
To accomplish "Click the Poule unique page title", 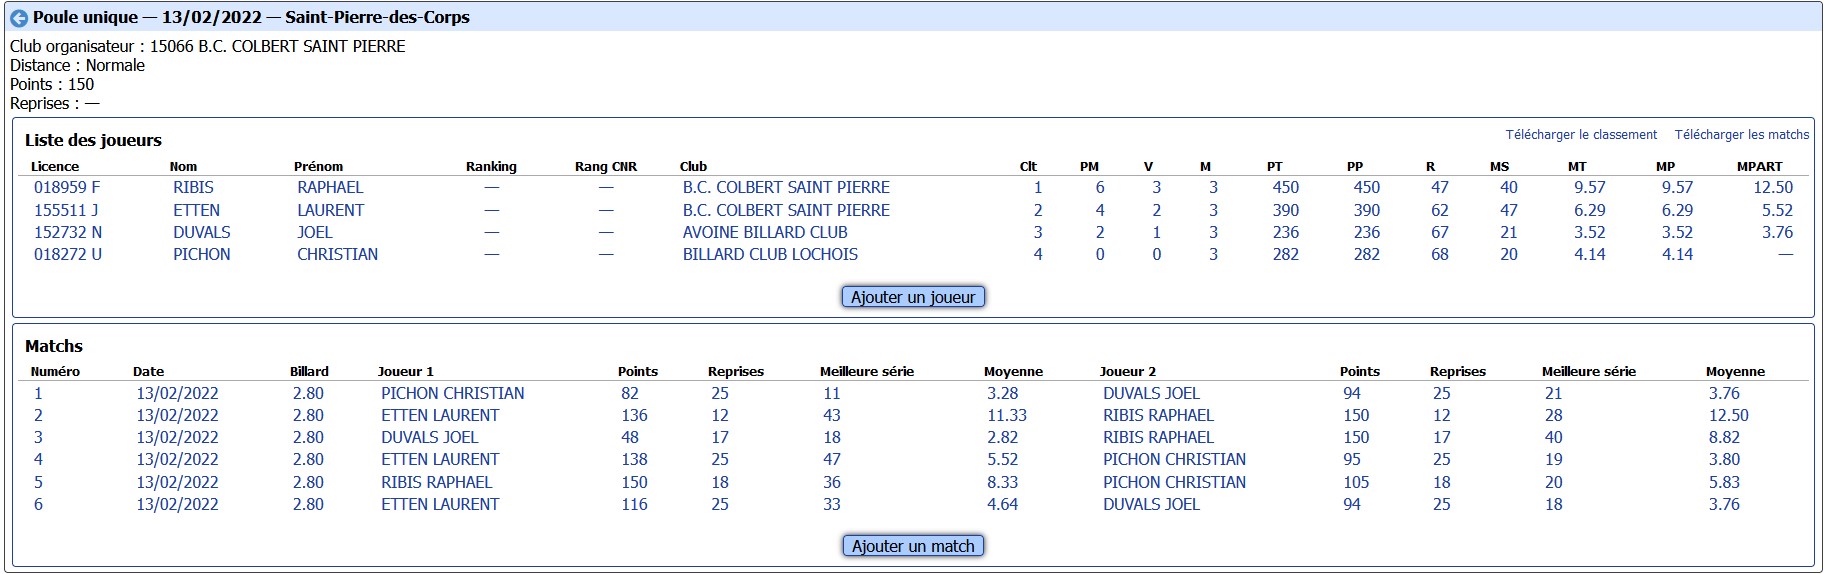I will pyautogui.click(x=251, y=17).
